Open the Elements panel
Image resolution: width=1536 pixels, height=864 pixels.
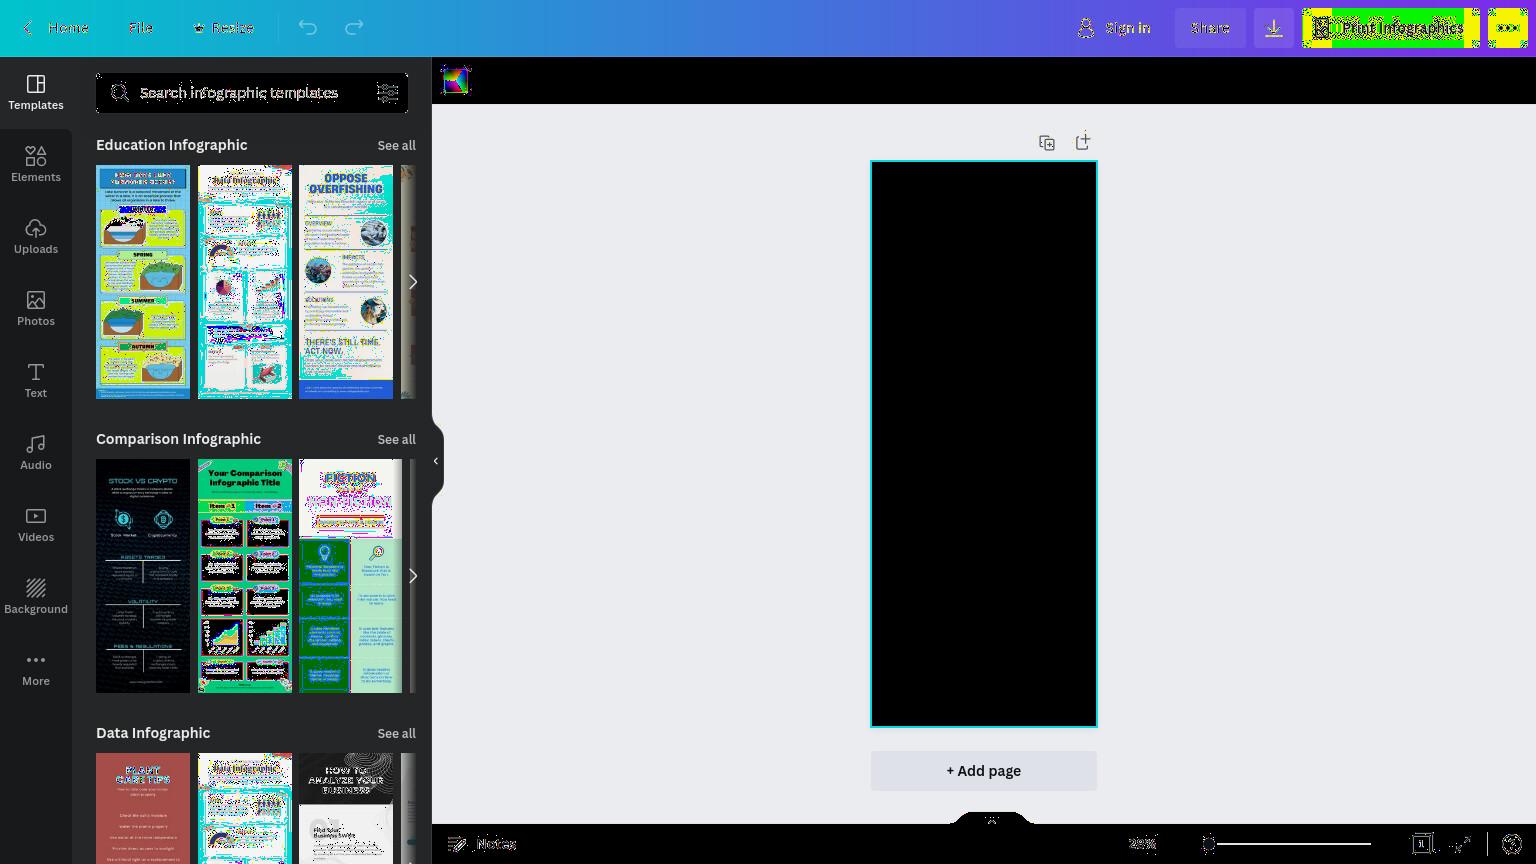36,165
